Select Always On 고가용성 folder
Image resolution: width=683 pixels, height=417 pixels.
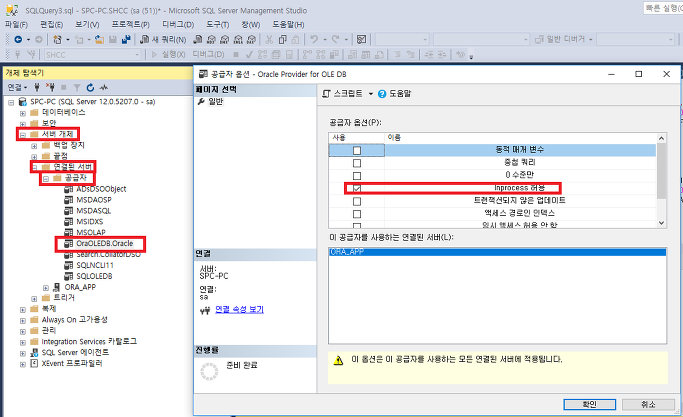tap(74, 320)
